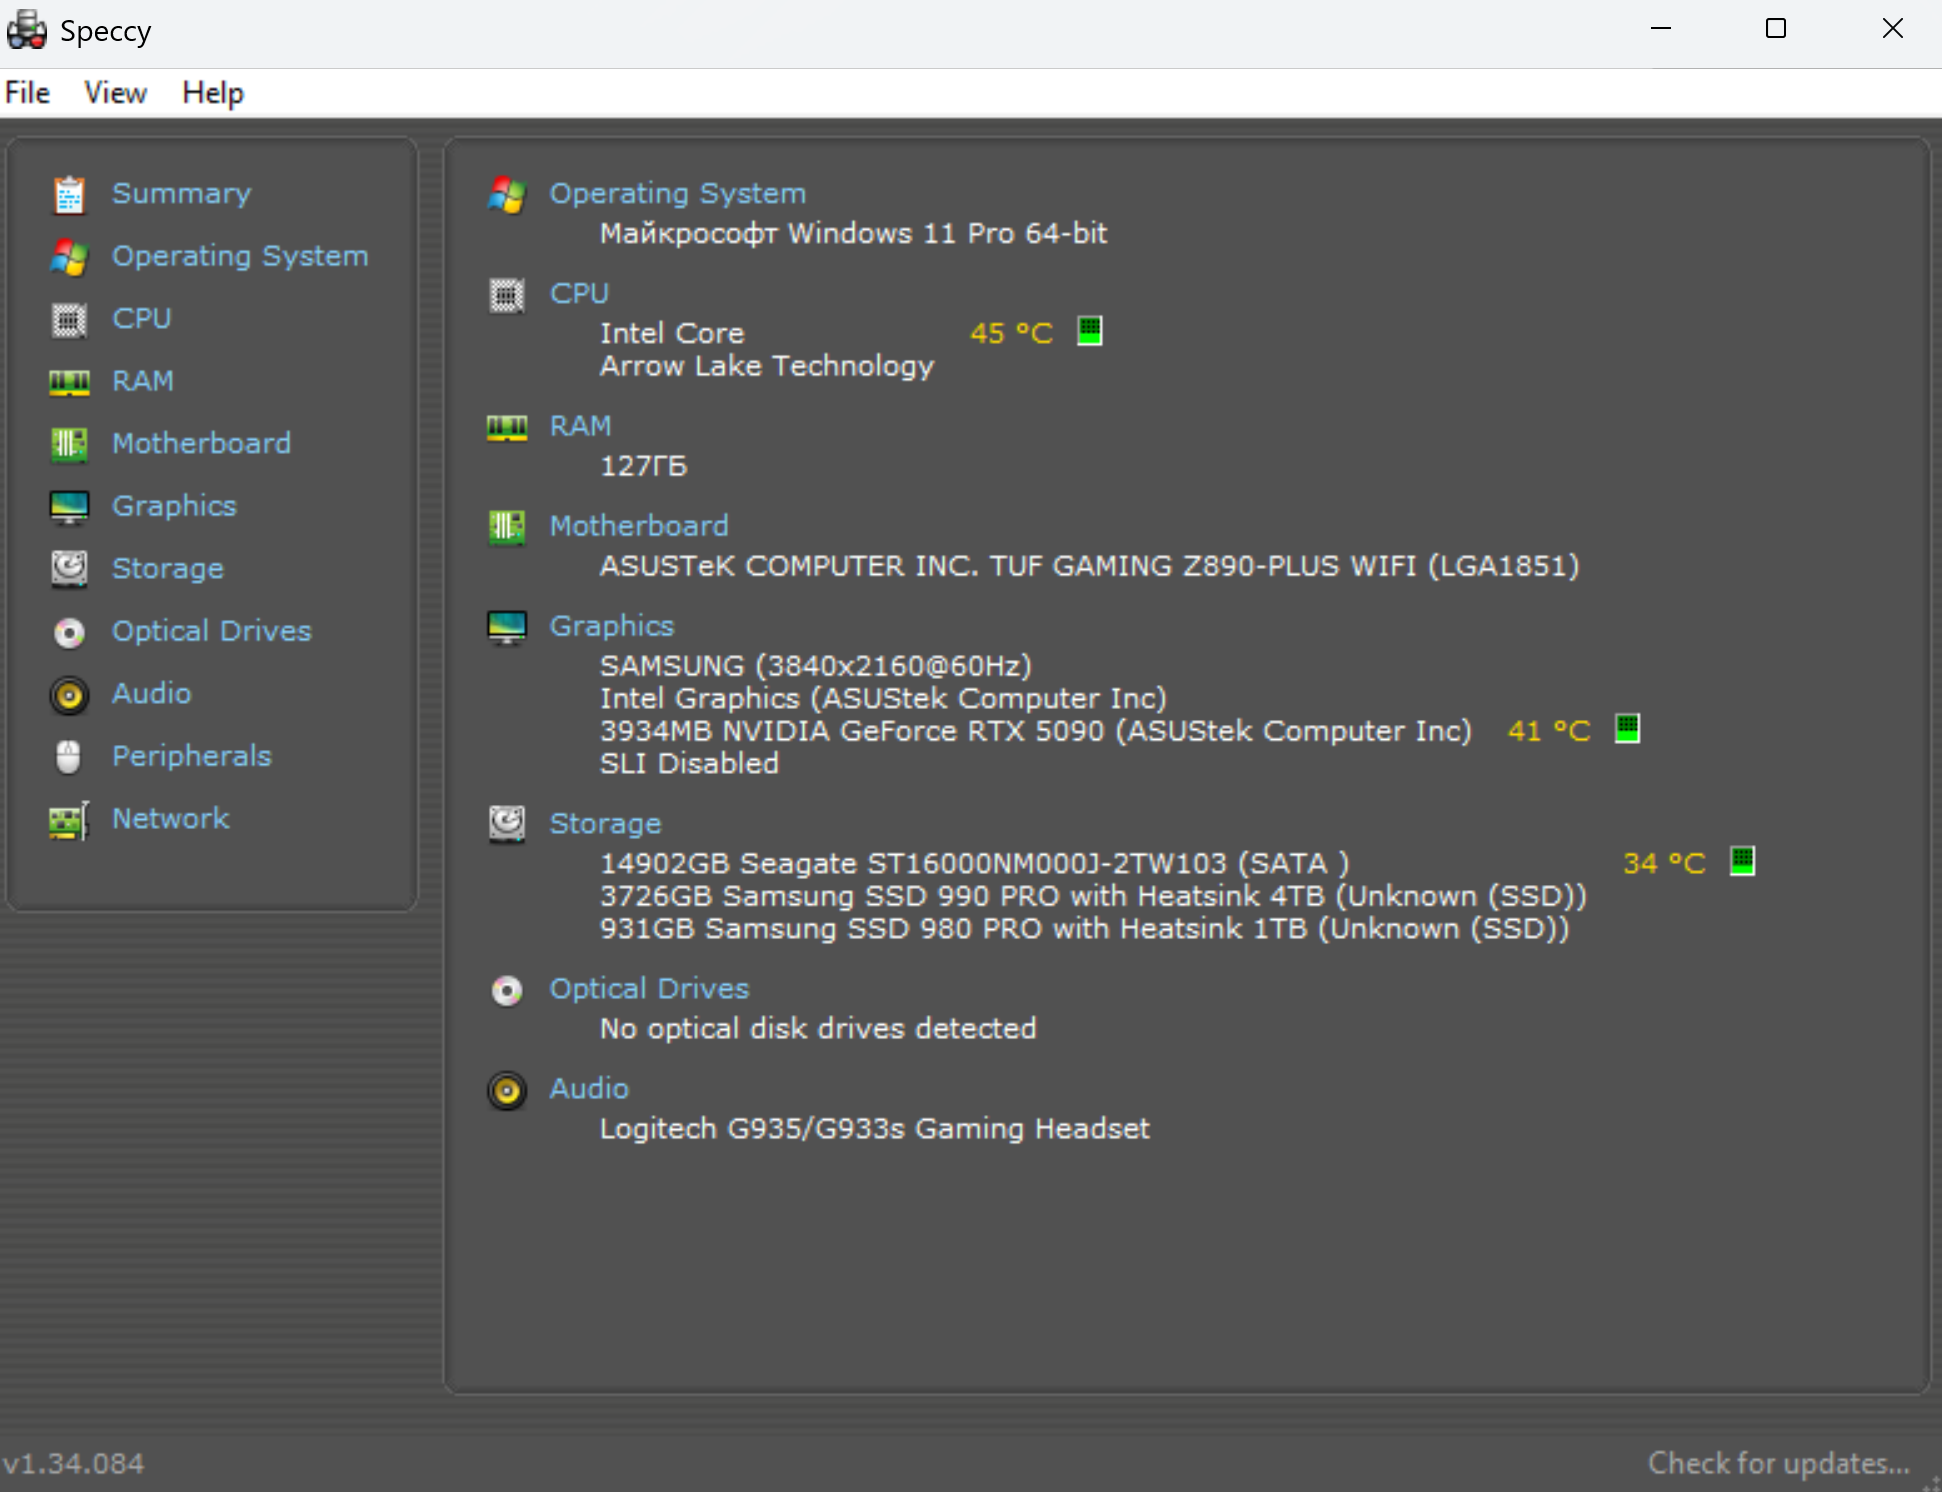Open the Storage section from sidebar
The height and width of the screenshot is (1492, 1942).
[x=168, y=569]
